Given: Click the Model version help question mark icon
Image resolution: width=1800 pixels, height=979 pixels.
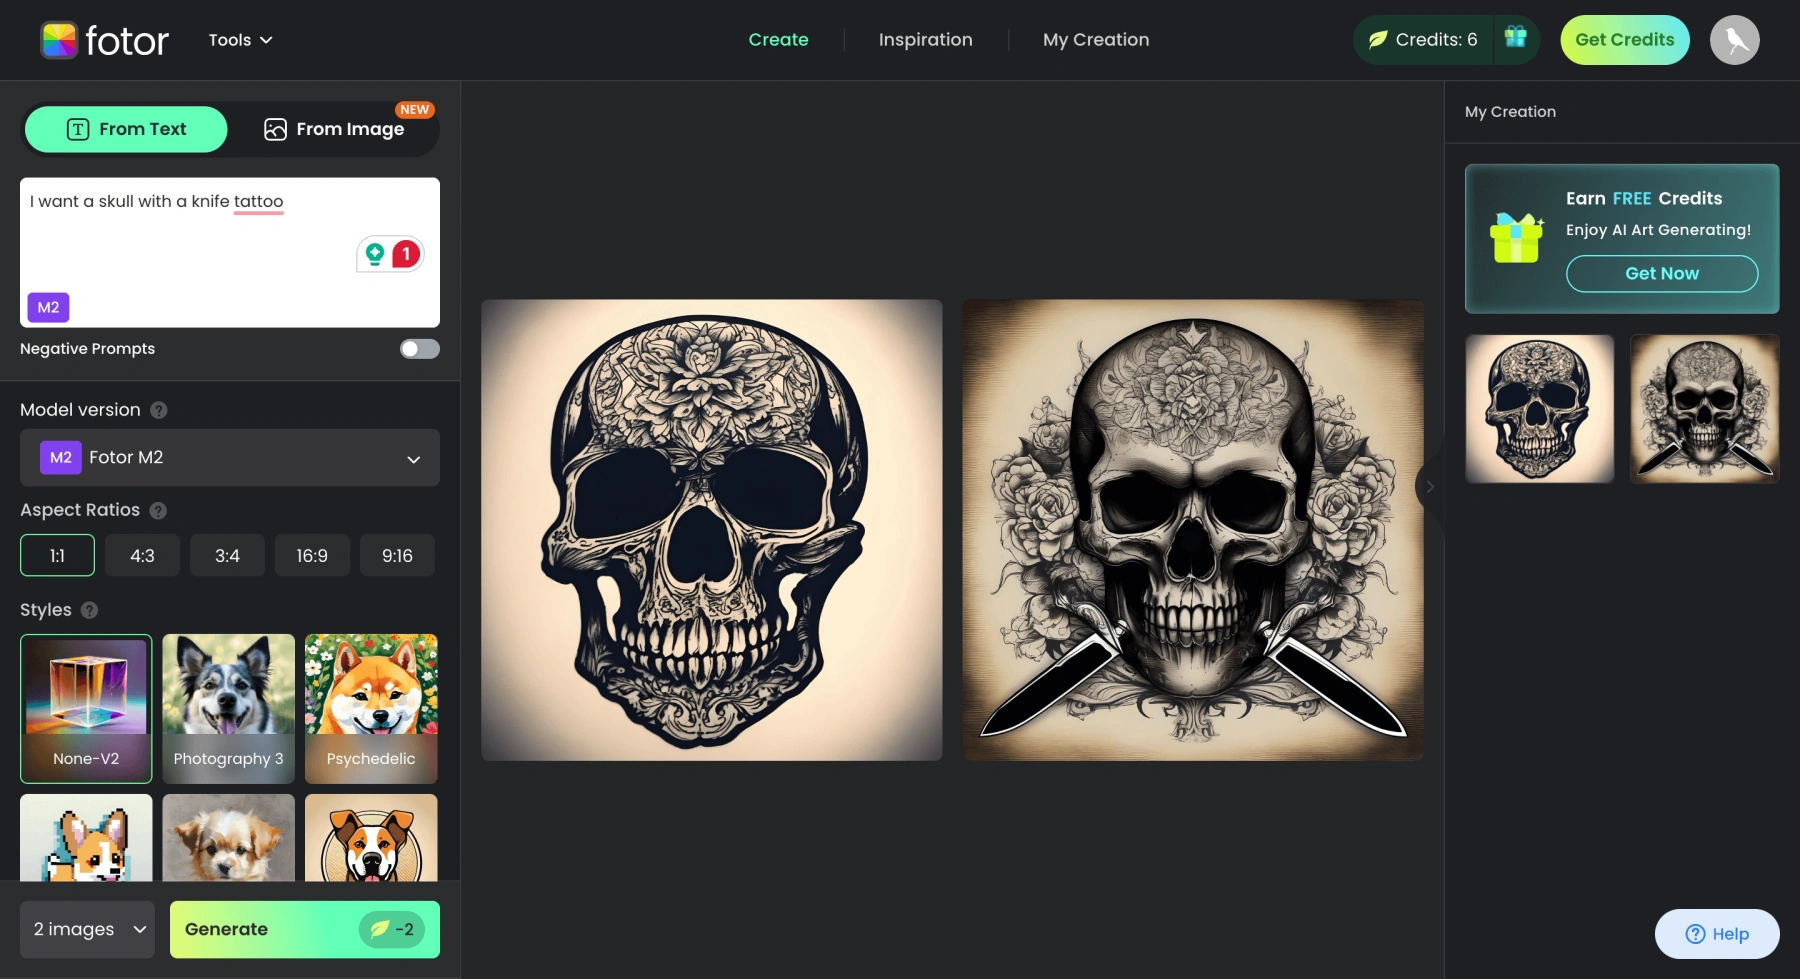Looking at the screenshot, I should pyautogui.click(x=158, y=409).
